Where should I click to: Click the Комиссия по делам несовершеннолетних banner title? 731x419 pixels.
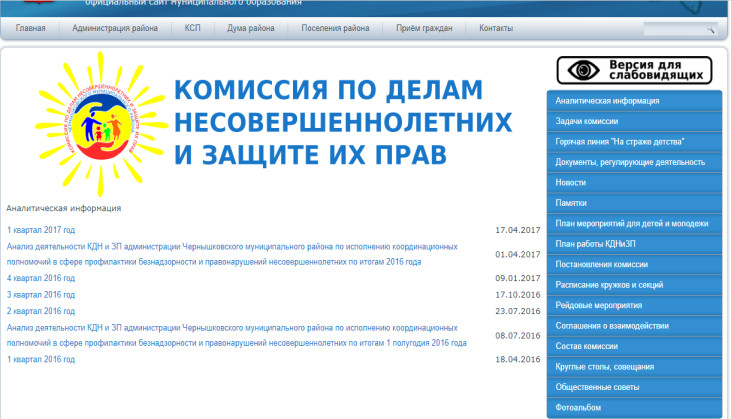[343, 122]
